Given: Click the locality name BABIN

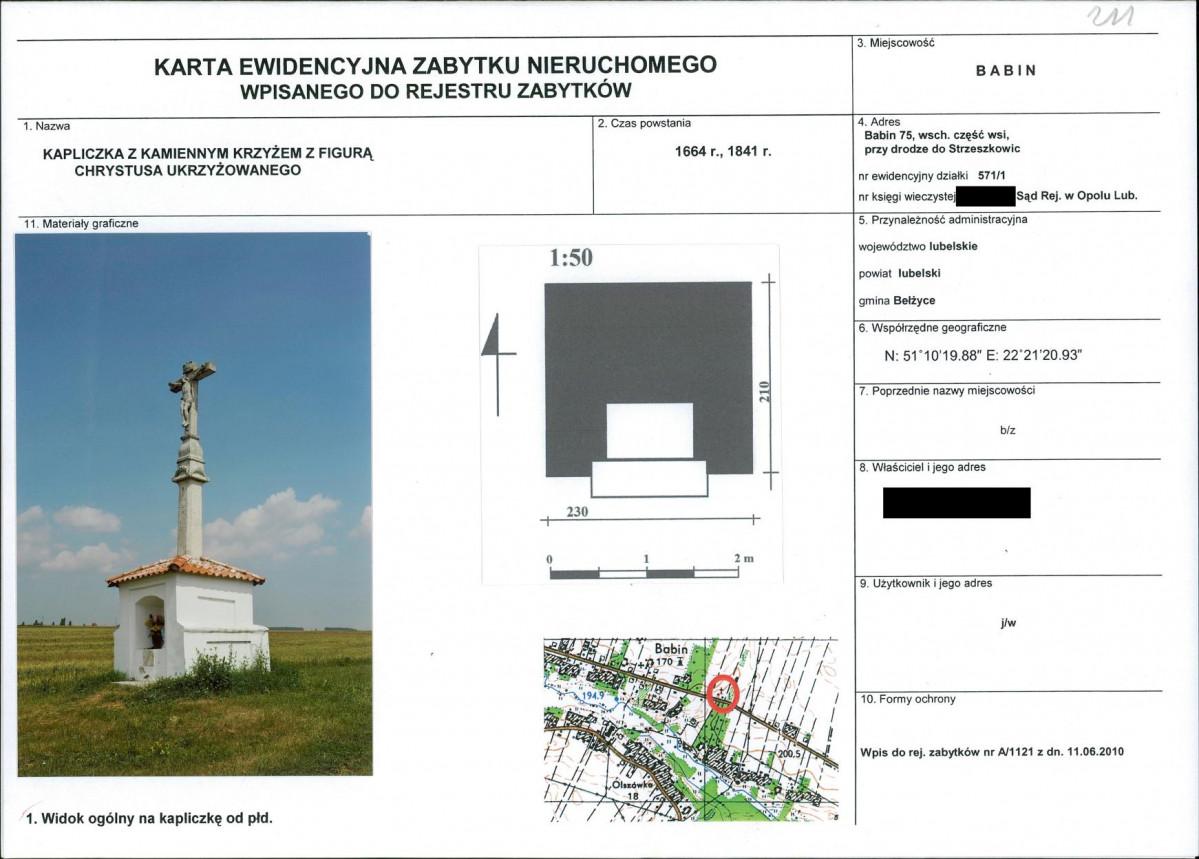Looking at the screenshot, I should [x=1006, y=70].
